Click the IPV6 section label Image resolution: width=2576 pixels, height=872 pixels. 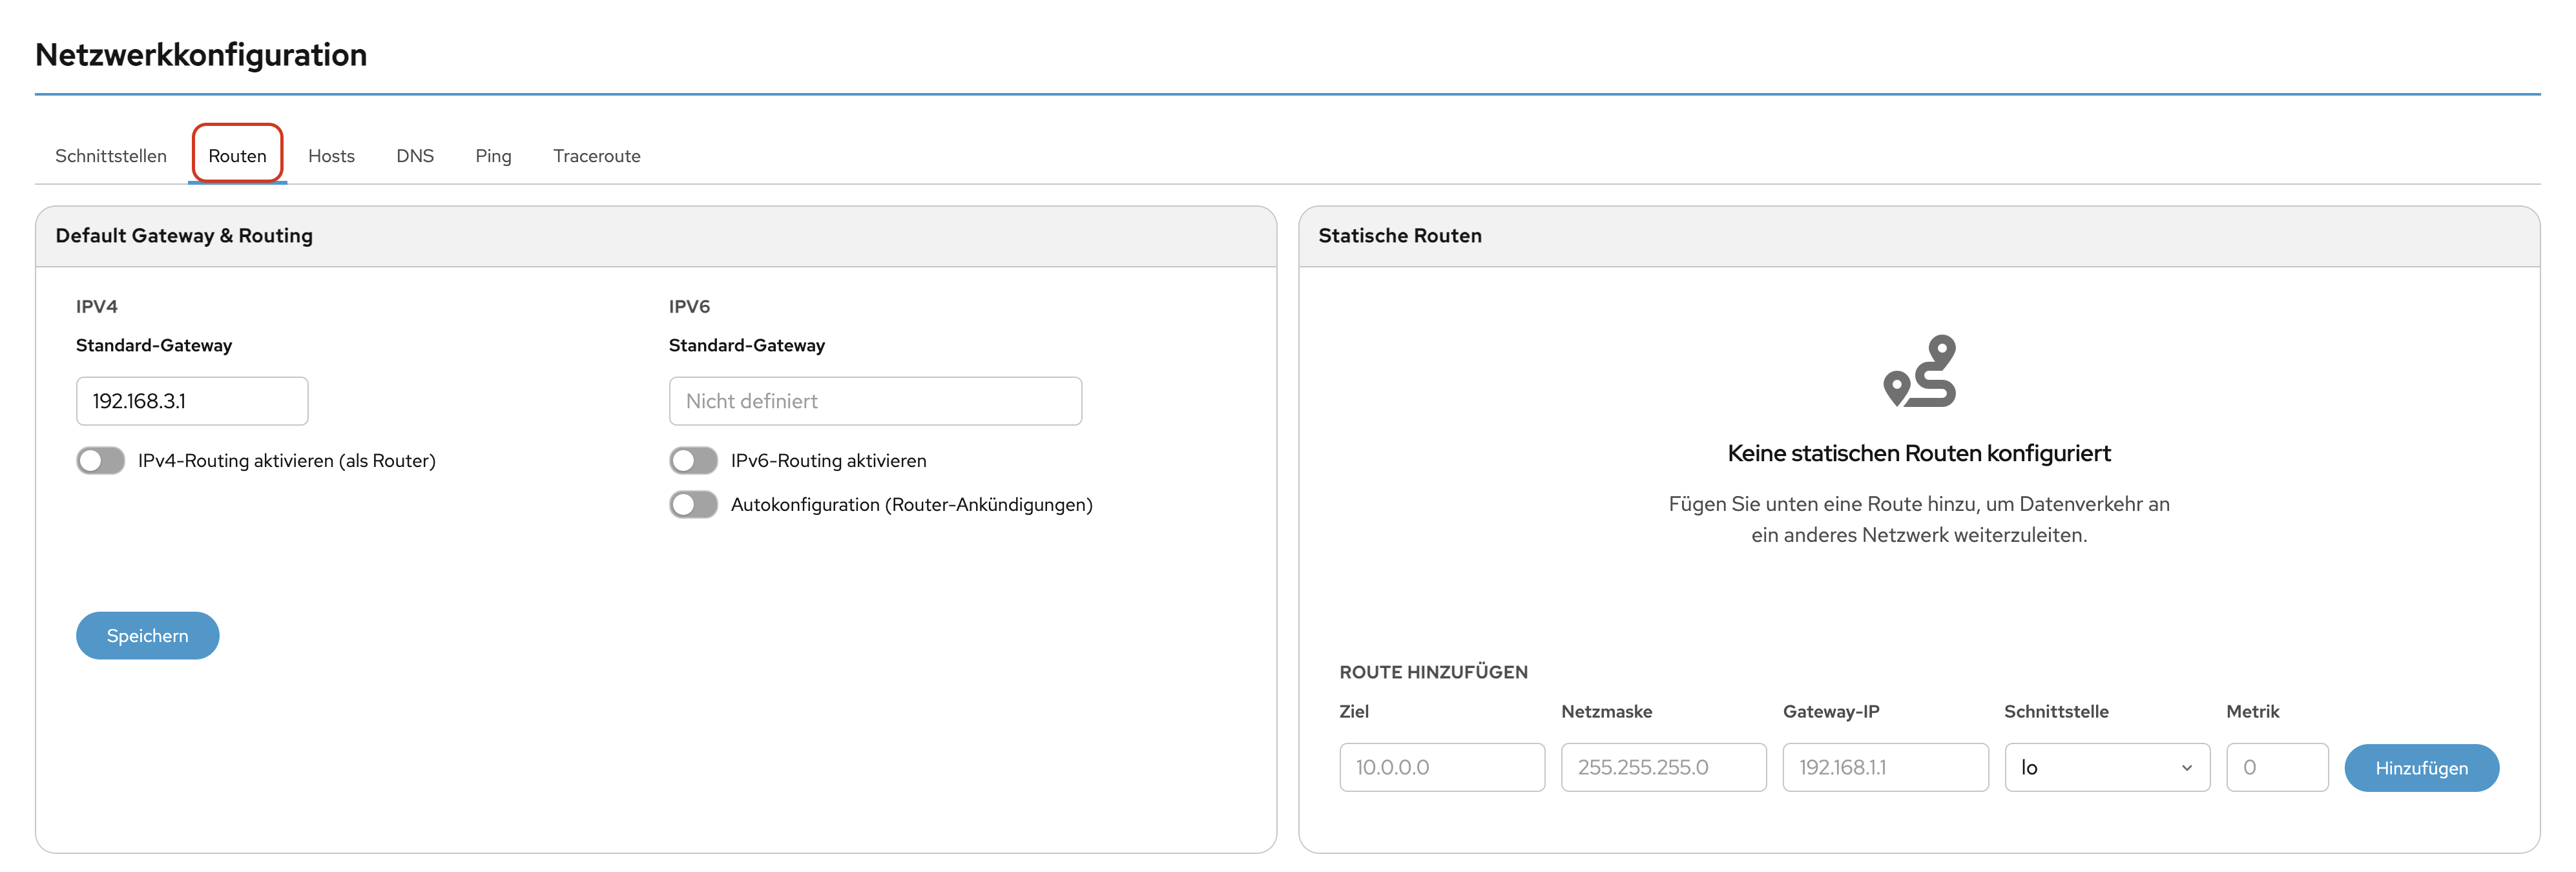(689, 306)
